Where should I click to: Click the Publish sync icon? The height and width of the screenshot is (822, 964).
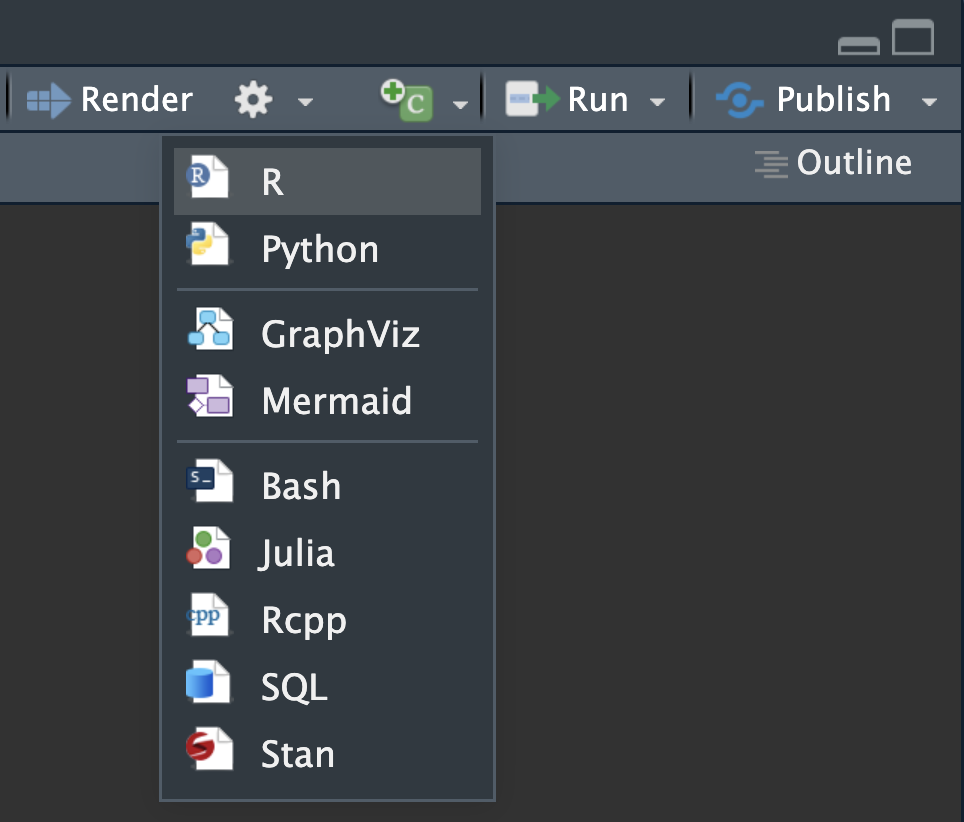click(x=740, y=100)
